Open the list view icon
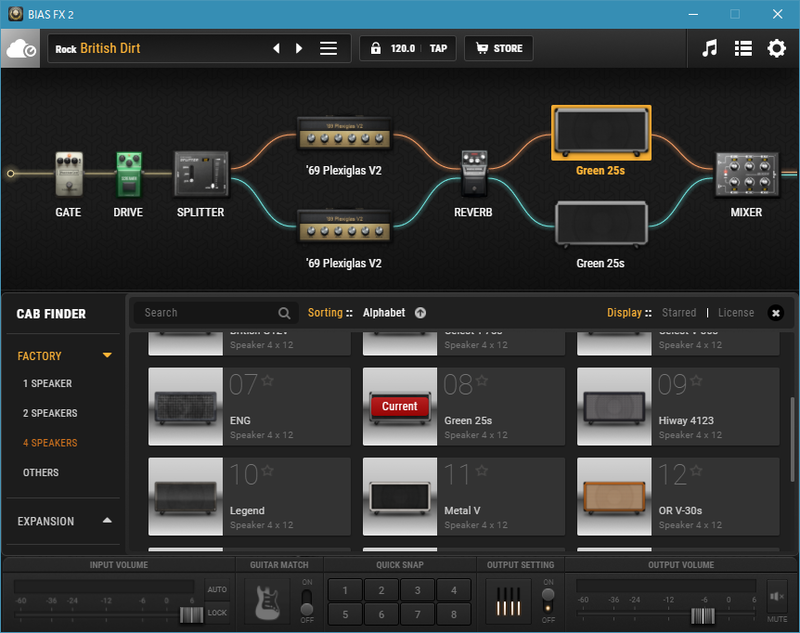The height and width of the screenshot is (633, 800). click(x=743, y=48)
